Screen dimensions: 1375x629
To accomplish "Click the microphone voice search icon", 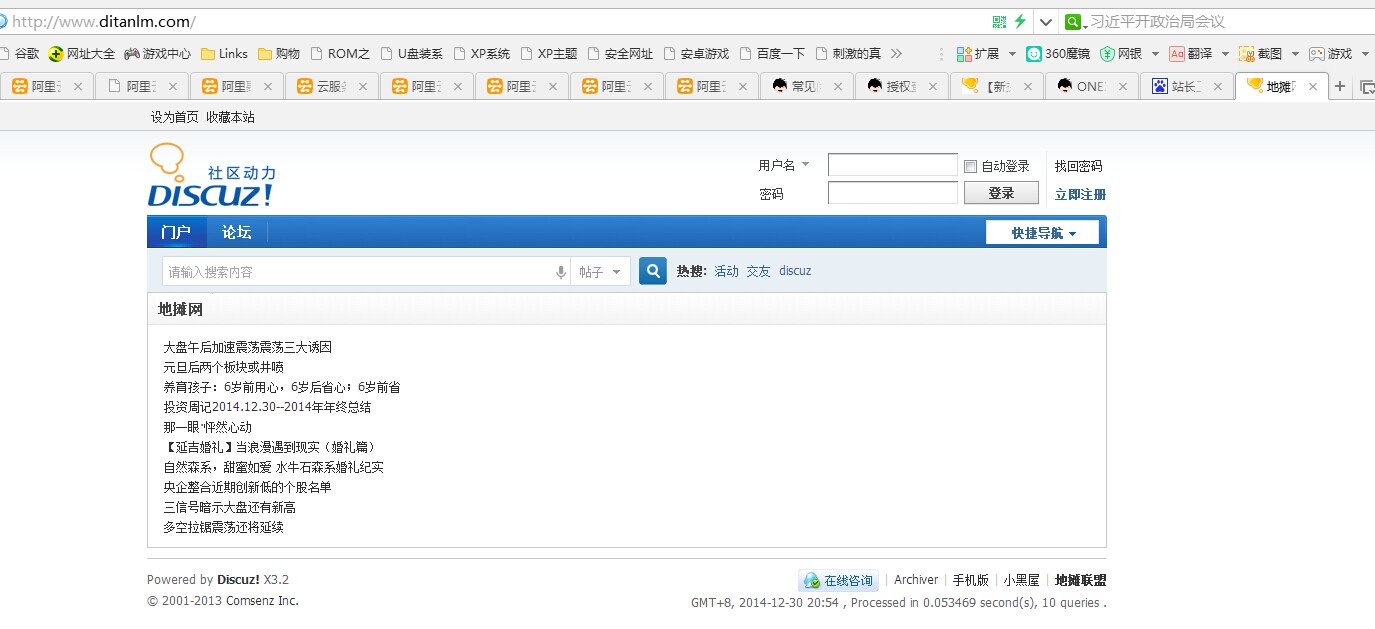I will (x=561, y=272).
